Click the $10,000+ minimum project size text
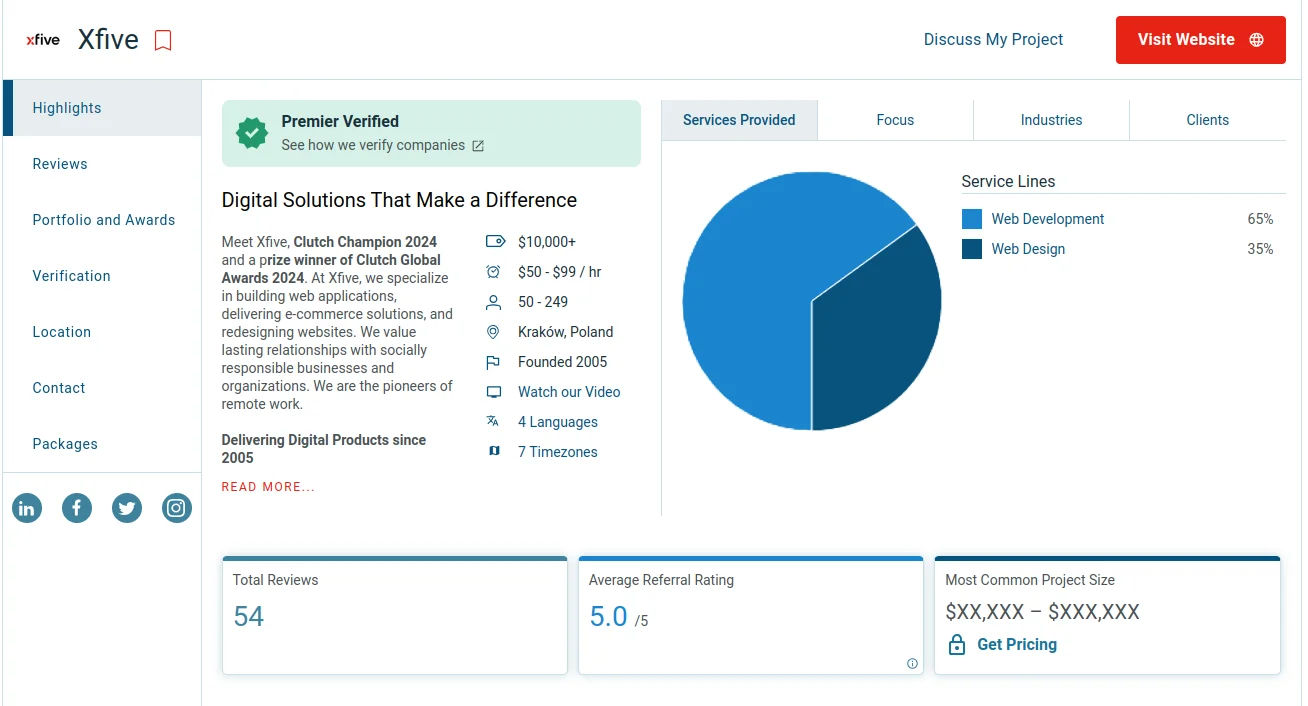 (547, 242)
